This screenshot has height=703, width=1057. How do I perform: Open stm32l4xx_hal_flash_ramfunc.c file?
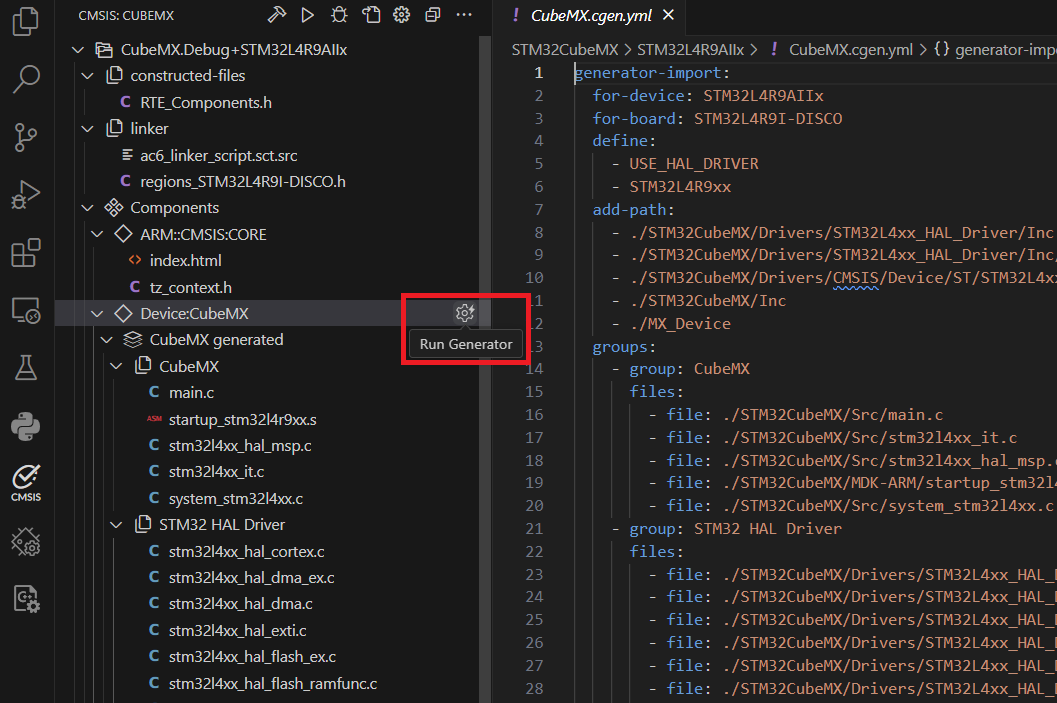(273, 684)
